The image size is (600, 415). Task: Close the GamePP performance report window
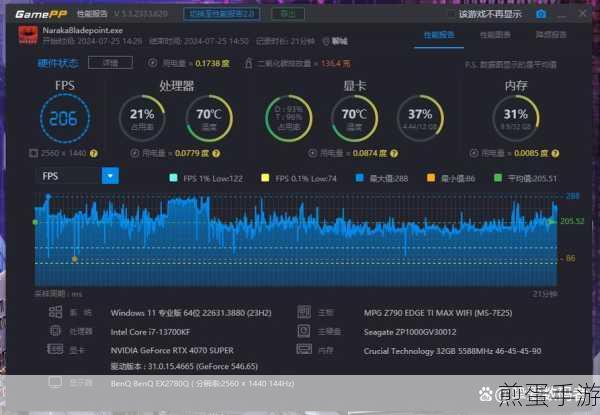point(582,14)
